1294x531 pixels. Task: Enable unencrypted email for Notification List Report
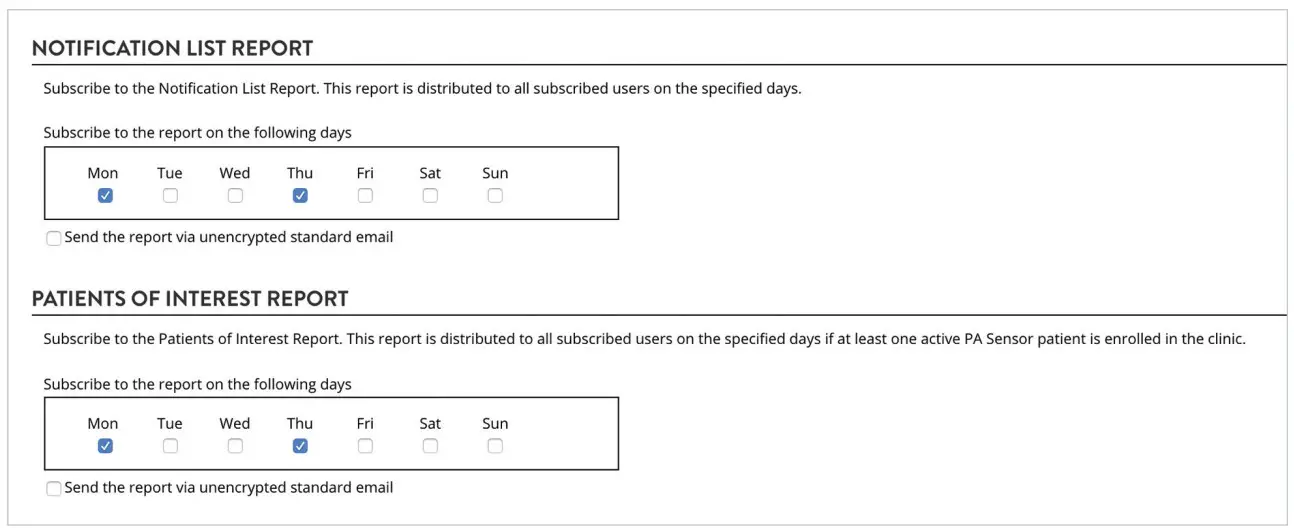tap(53, 239)
